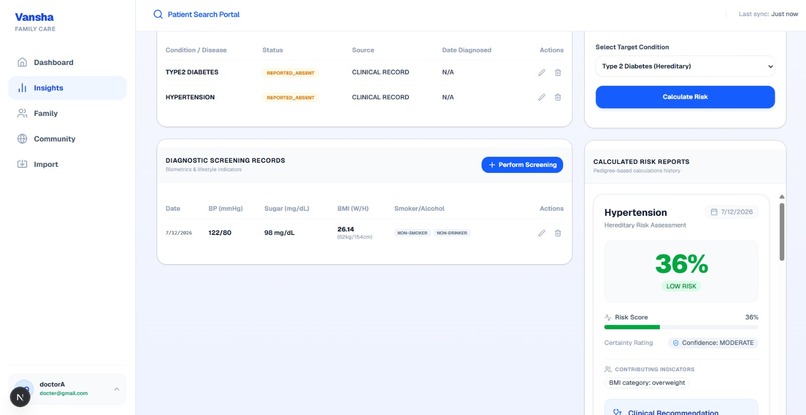The image size is (806, 415).
Task: Open the Select Target Condition dropdown
Action: tap(685, 66)
